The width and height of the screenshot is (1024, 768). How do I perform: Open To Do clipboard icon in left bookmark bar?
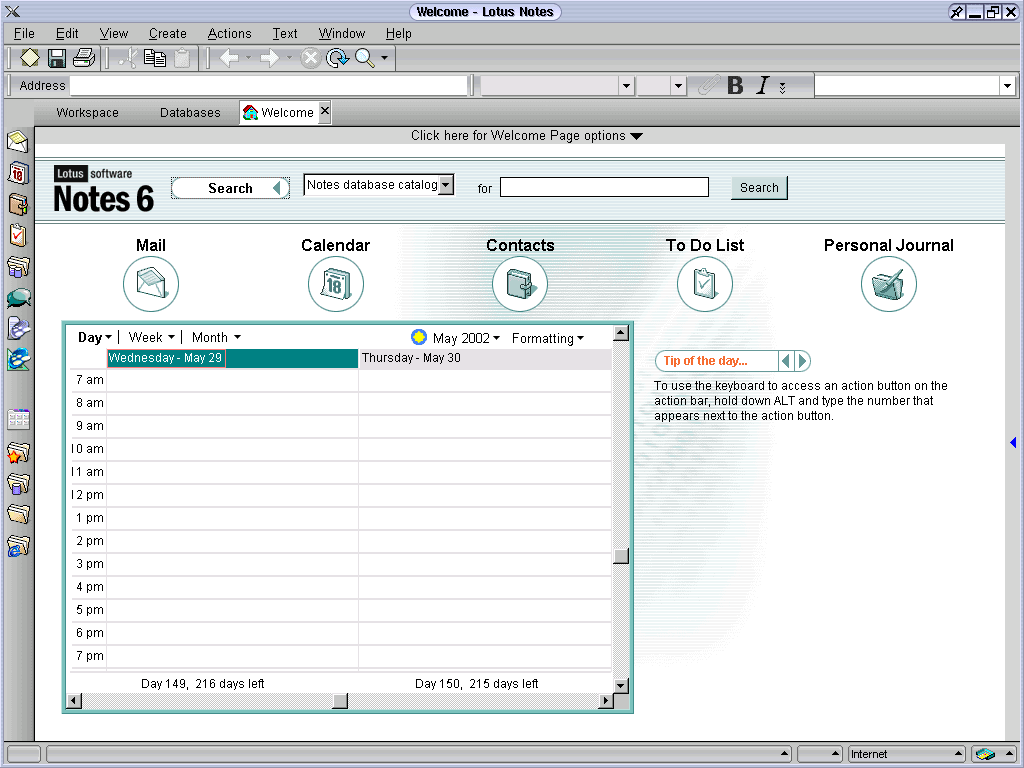point(18,235)
